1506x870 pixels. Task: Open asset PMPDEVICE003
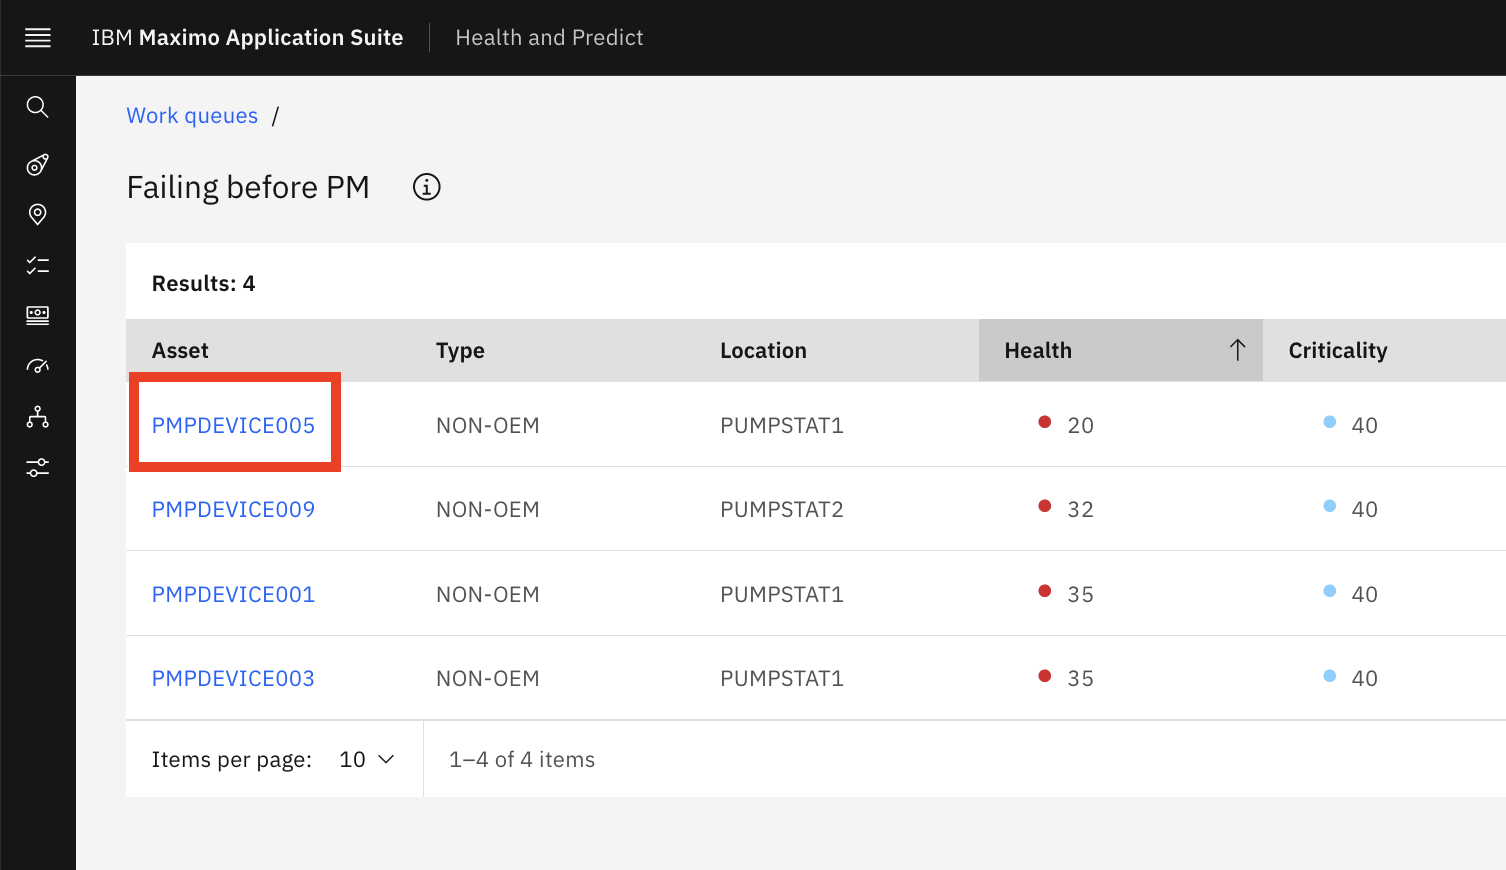tap(233, 678)
